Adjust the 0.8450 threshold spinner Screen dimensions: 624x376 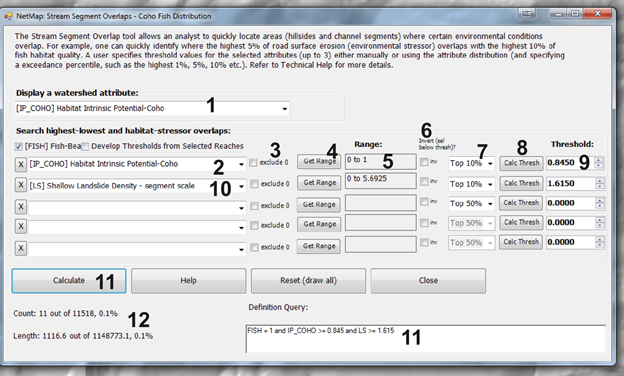(599, 163)
